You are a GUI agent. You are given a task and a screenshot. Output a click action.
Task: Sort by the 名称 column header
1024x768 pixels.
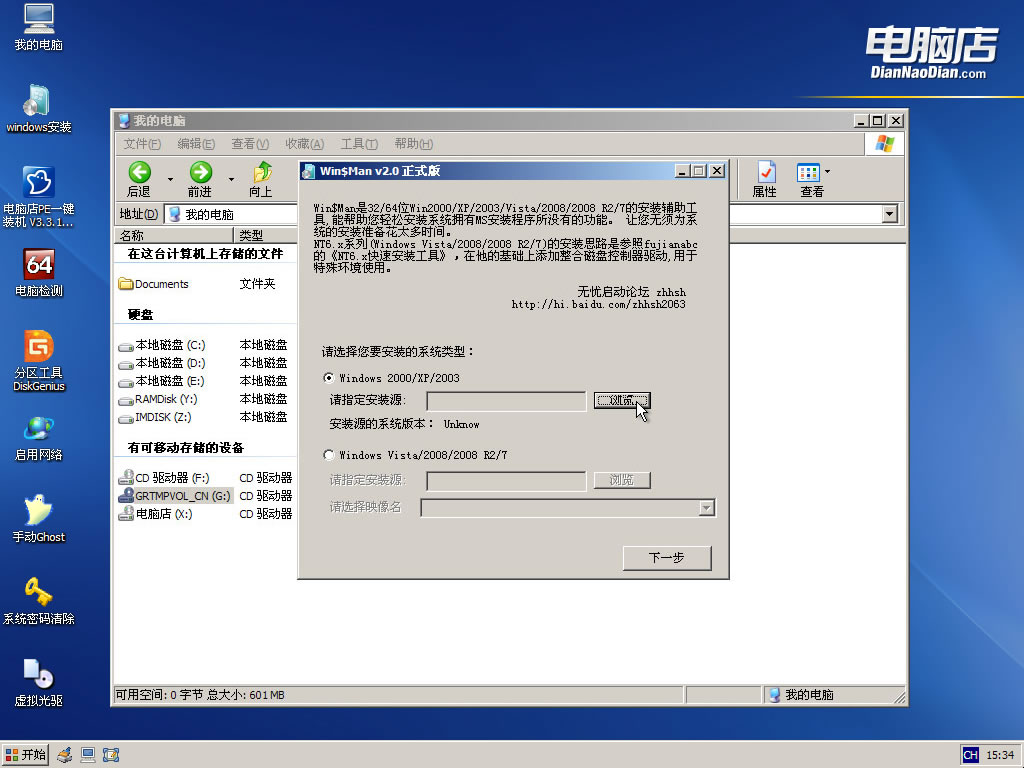[174, 236]
